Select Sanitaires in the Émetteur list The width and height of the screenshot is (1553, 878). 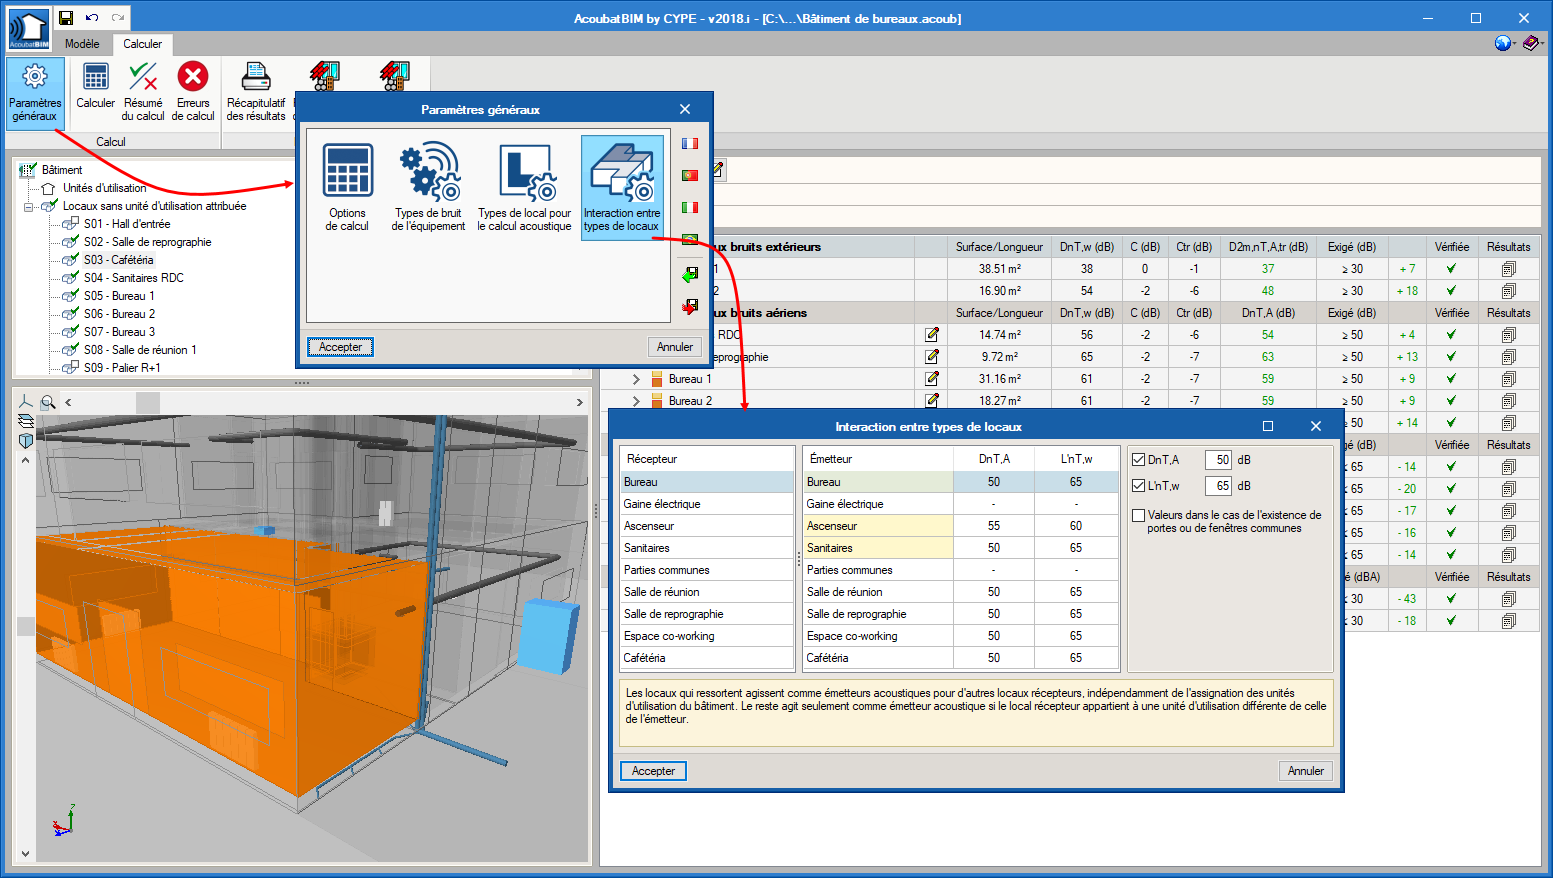tap(878, 548)
